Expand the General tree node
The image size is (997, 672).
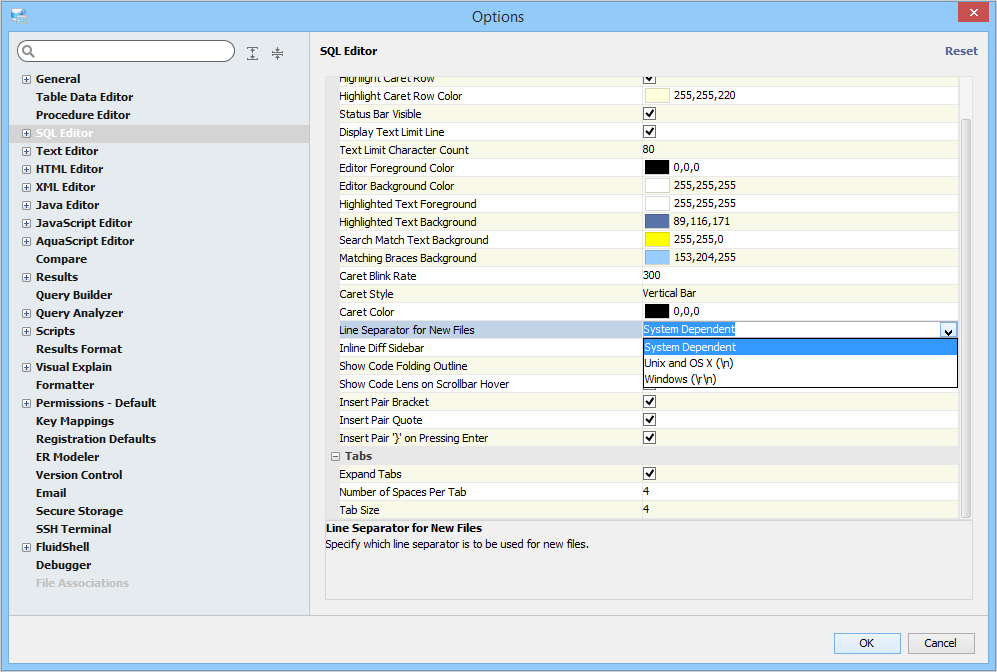[x=26, y=79]
